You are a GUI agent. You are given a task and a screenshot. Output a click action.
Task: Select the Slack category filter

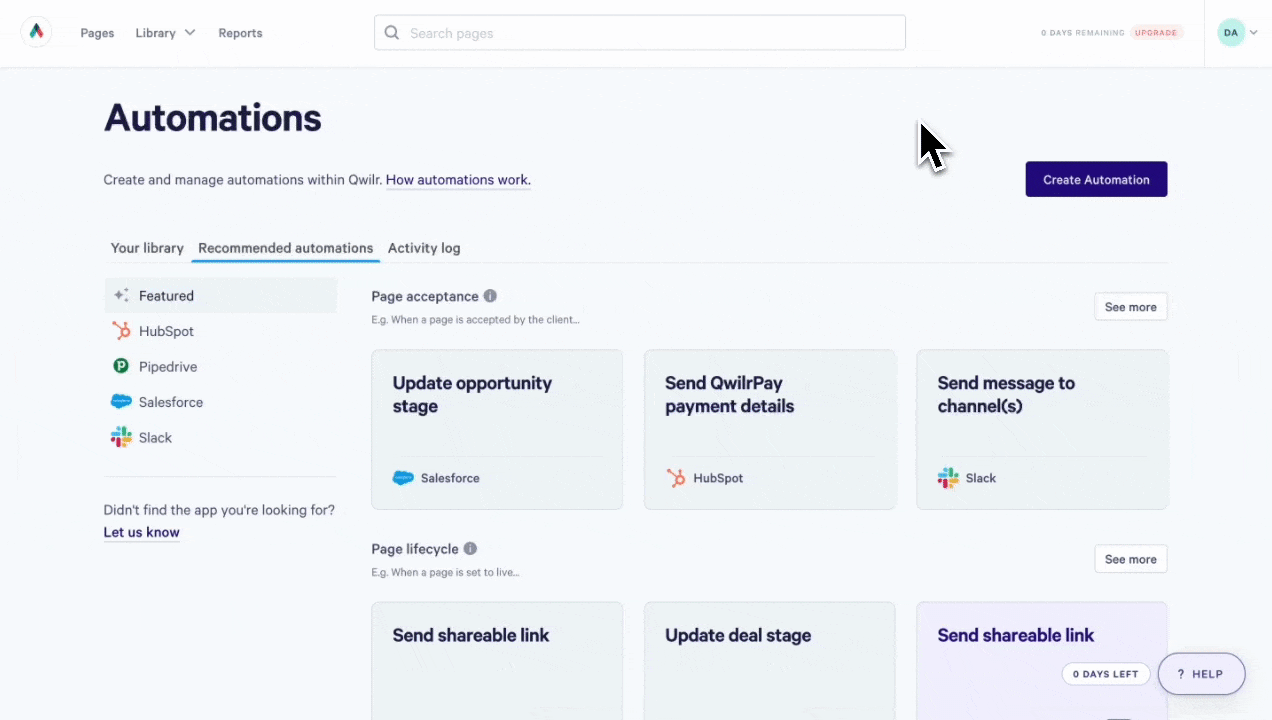[155, 437]
